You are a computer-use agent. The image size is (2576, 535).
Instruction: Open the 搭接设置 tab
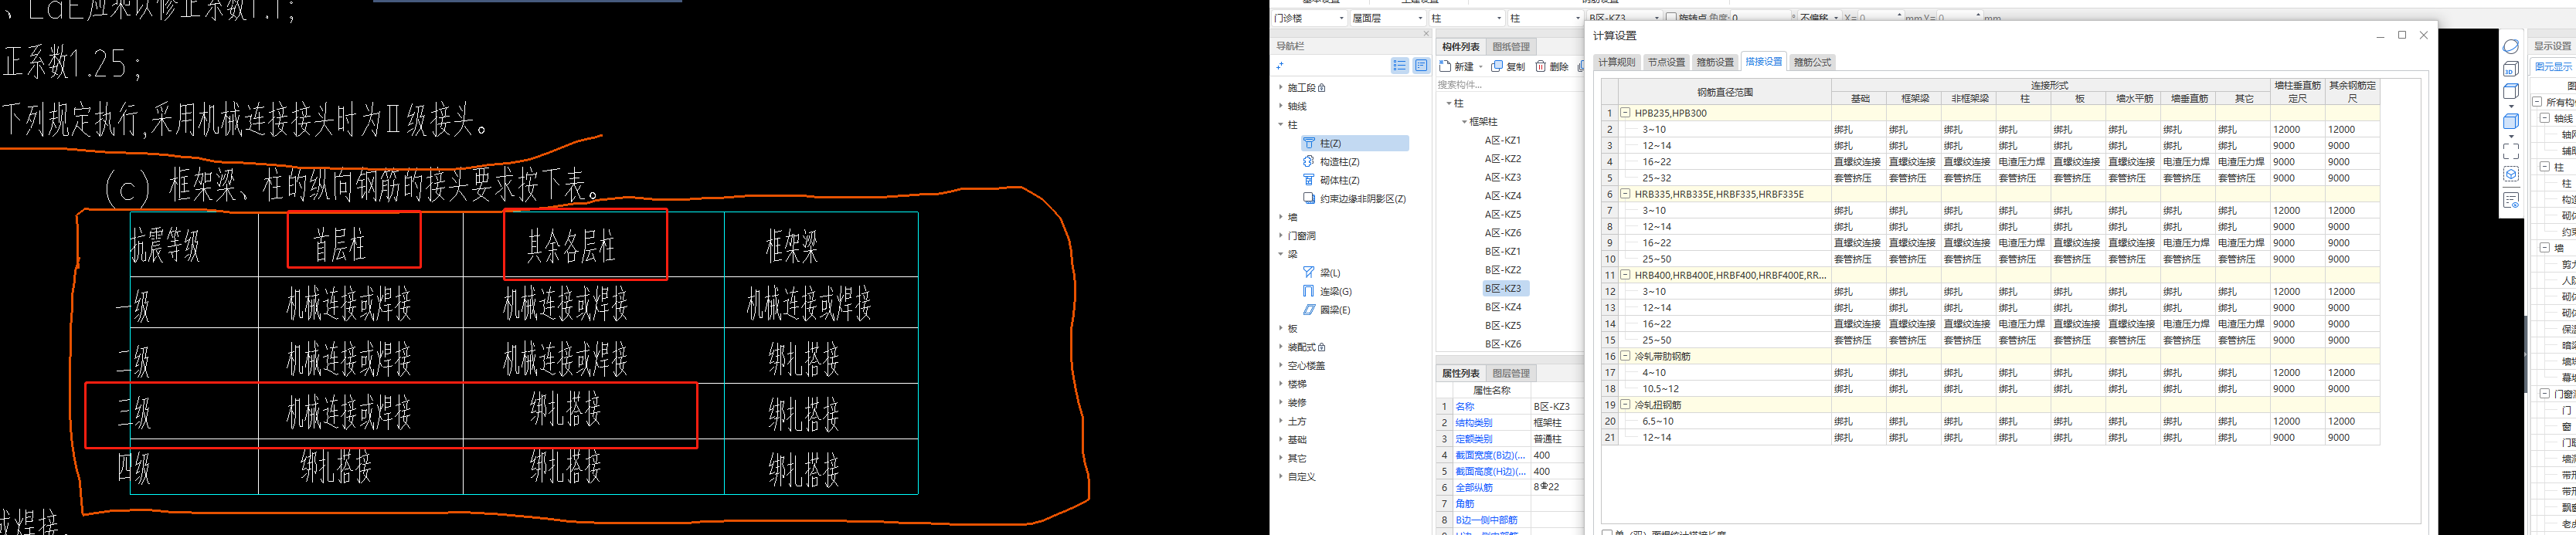tap(1764, 62)
